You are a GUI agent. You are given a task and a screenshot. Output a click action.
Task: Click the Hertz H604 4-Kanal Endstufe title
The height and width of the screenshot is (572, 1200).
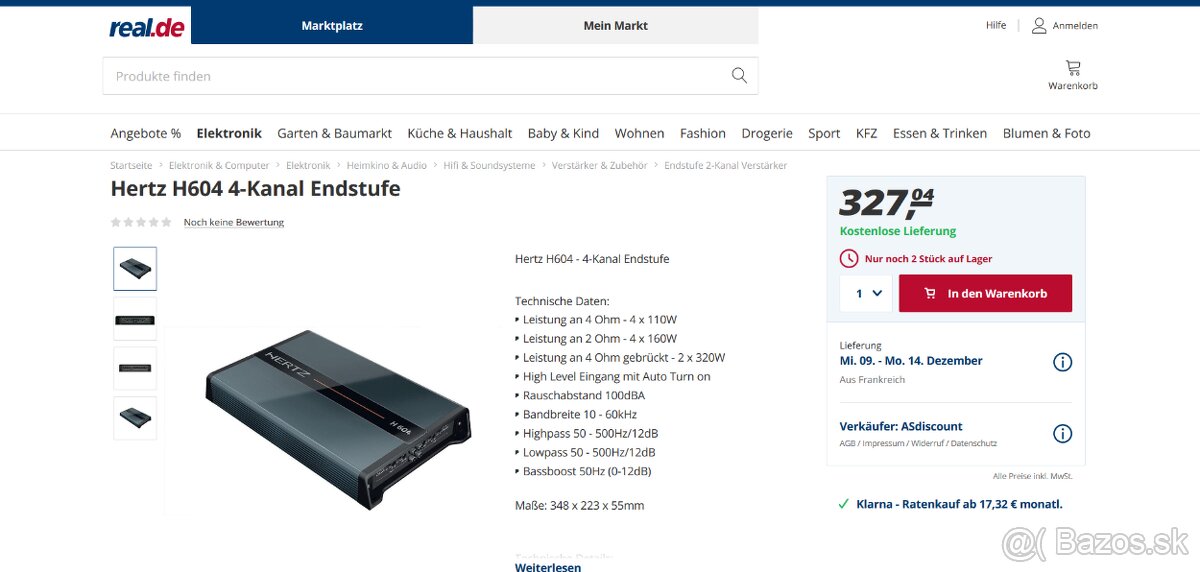(x=255, y=189)
